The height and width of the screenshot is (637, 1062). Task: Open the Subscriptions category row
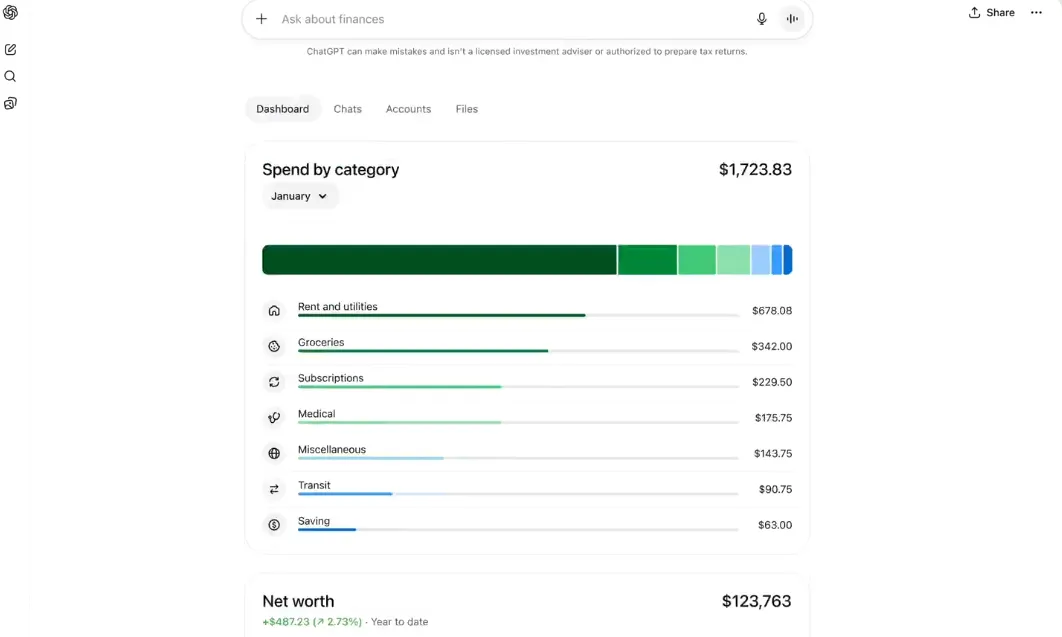527,382
